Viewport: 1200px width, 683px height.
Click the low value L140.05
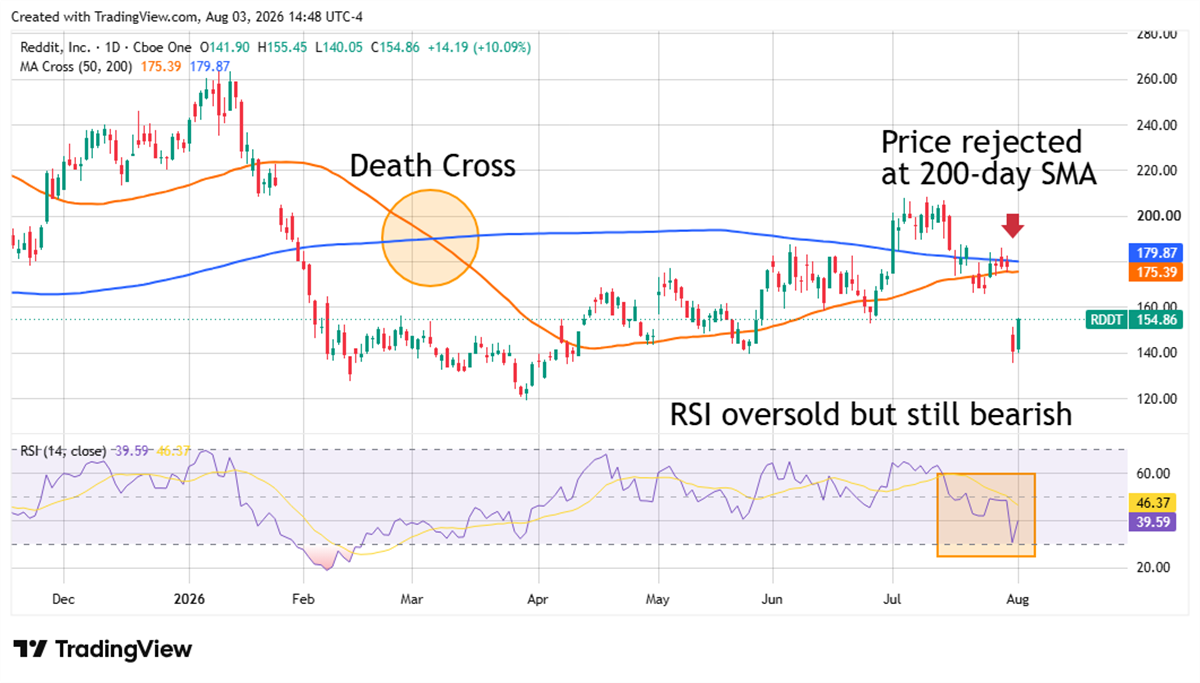[x=337, y=47]
